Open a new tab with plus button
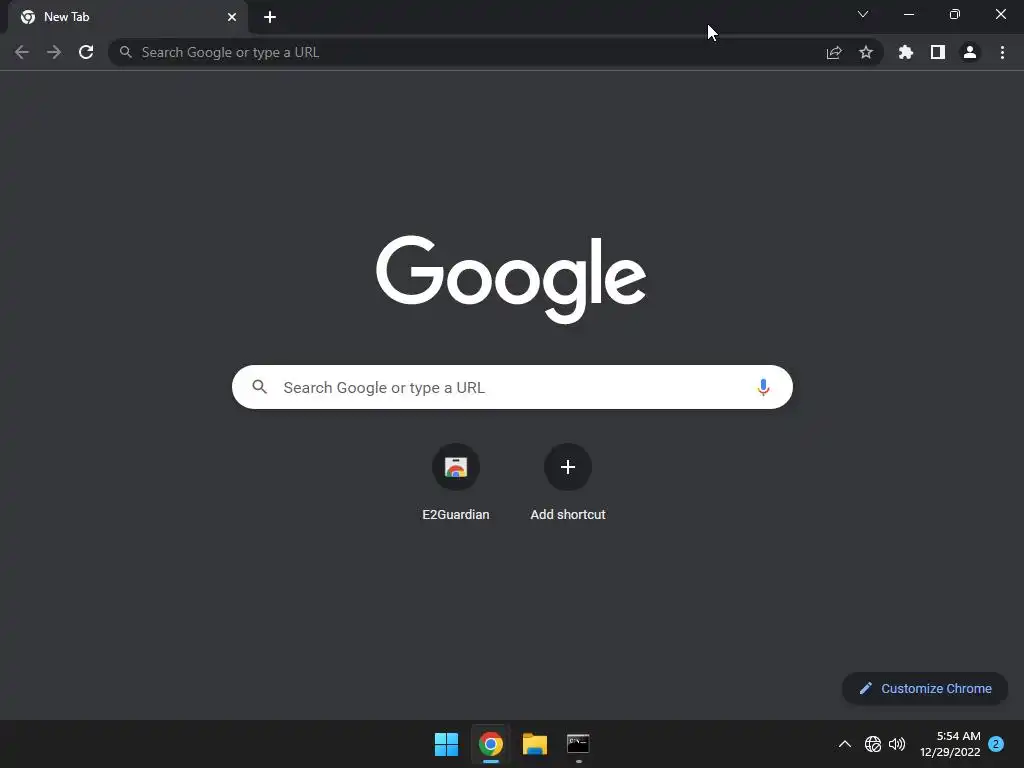Screen dimensions: 1024x768 click(x=270, y=17)
